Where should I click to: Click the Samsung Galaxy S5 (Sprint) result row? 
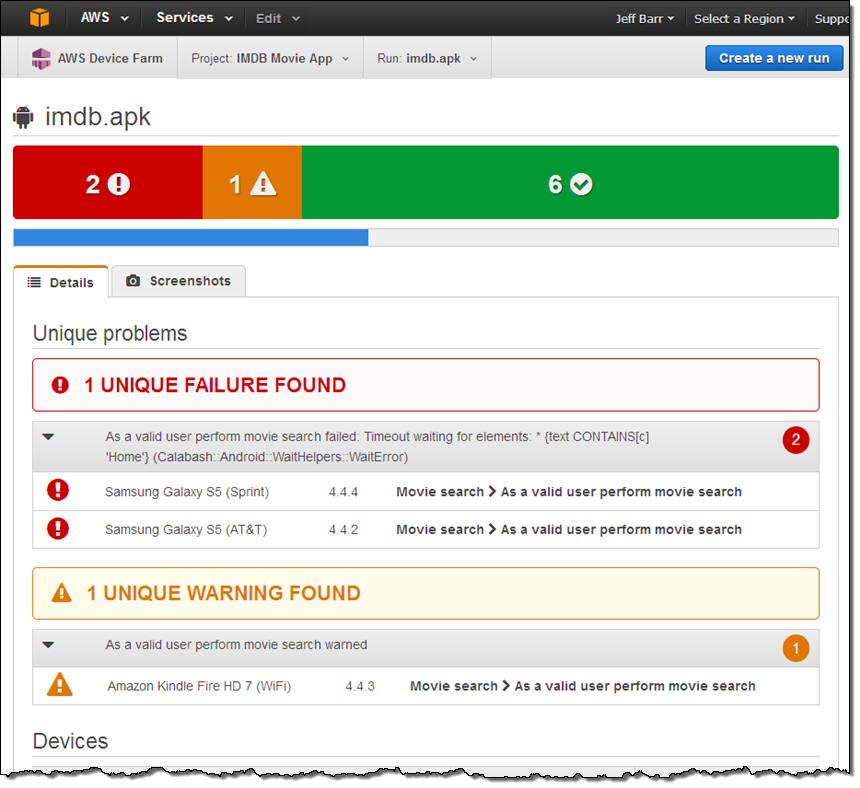click(425, 492)
